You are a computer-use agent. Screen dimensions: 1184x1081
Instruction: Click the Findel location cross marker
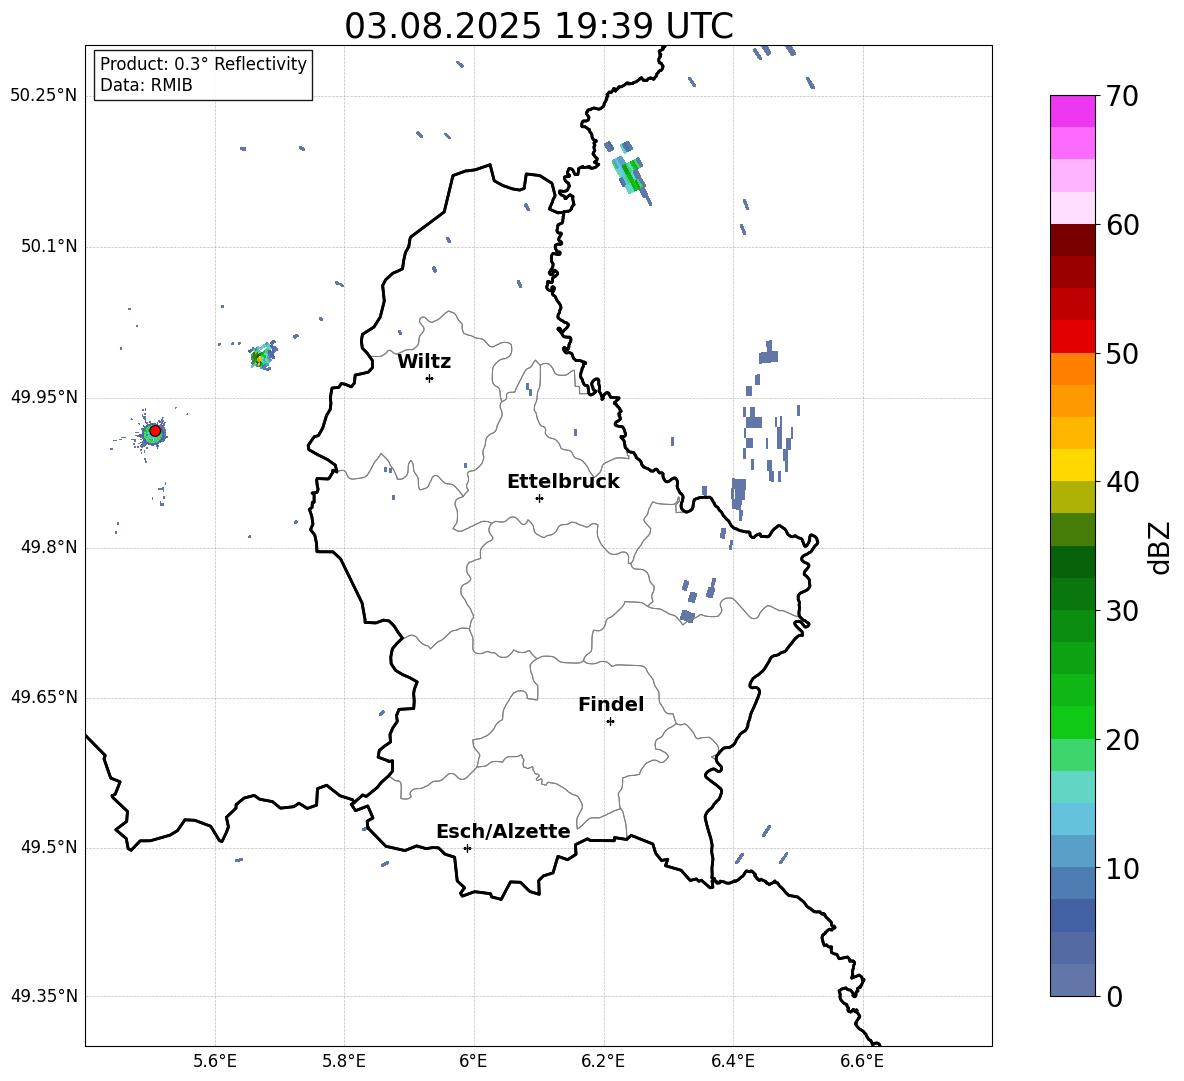(x=610, y=722)
